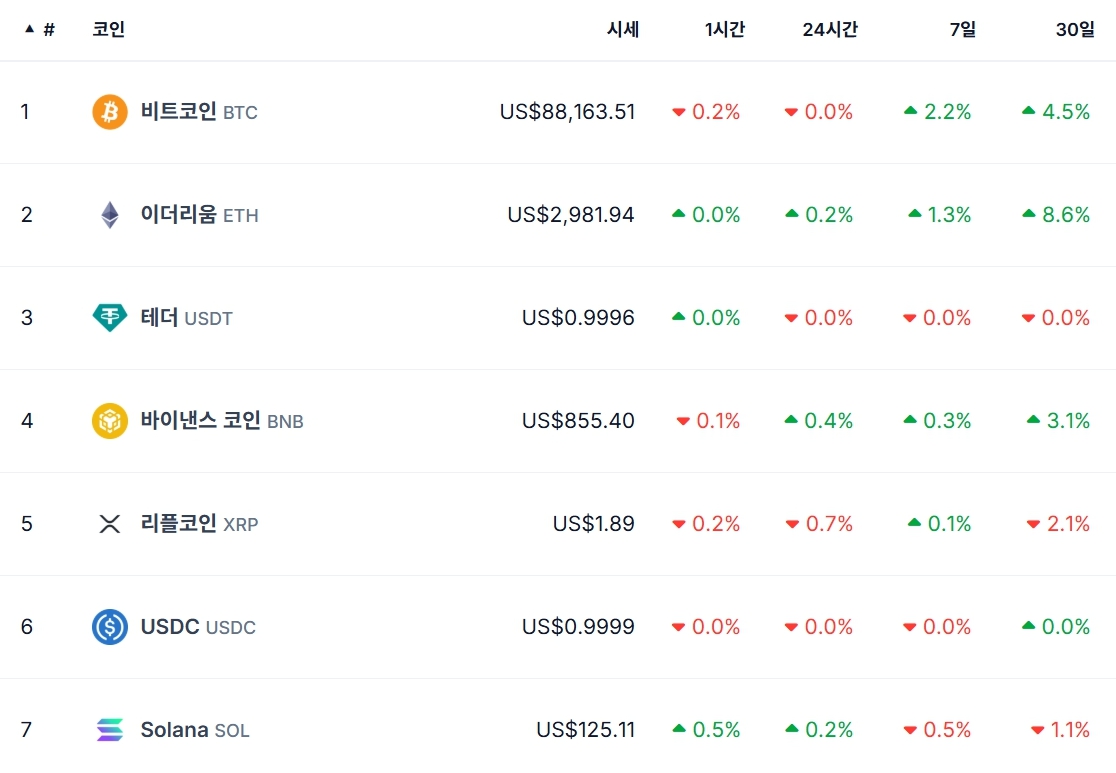Sort by 30일 change column
The image size is (1116, 773).
coord(1075,30)
